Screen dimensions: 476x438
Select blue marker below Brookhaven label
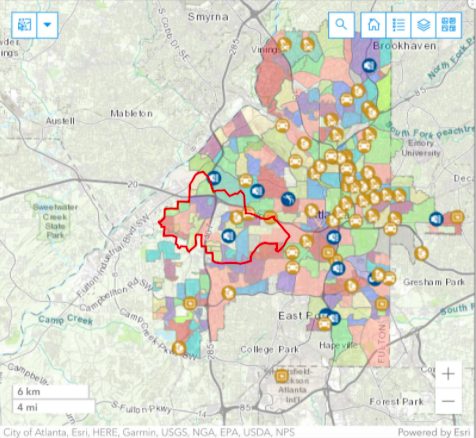pyautogui.click(x=369, y=66)
